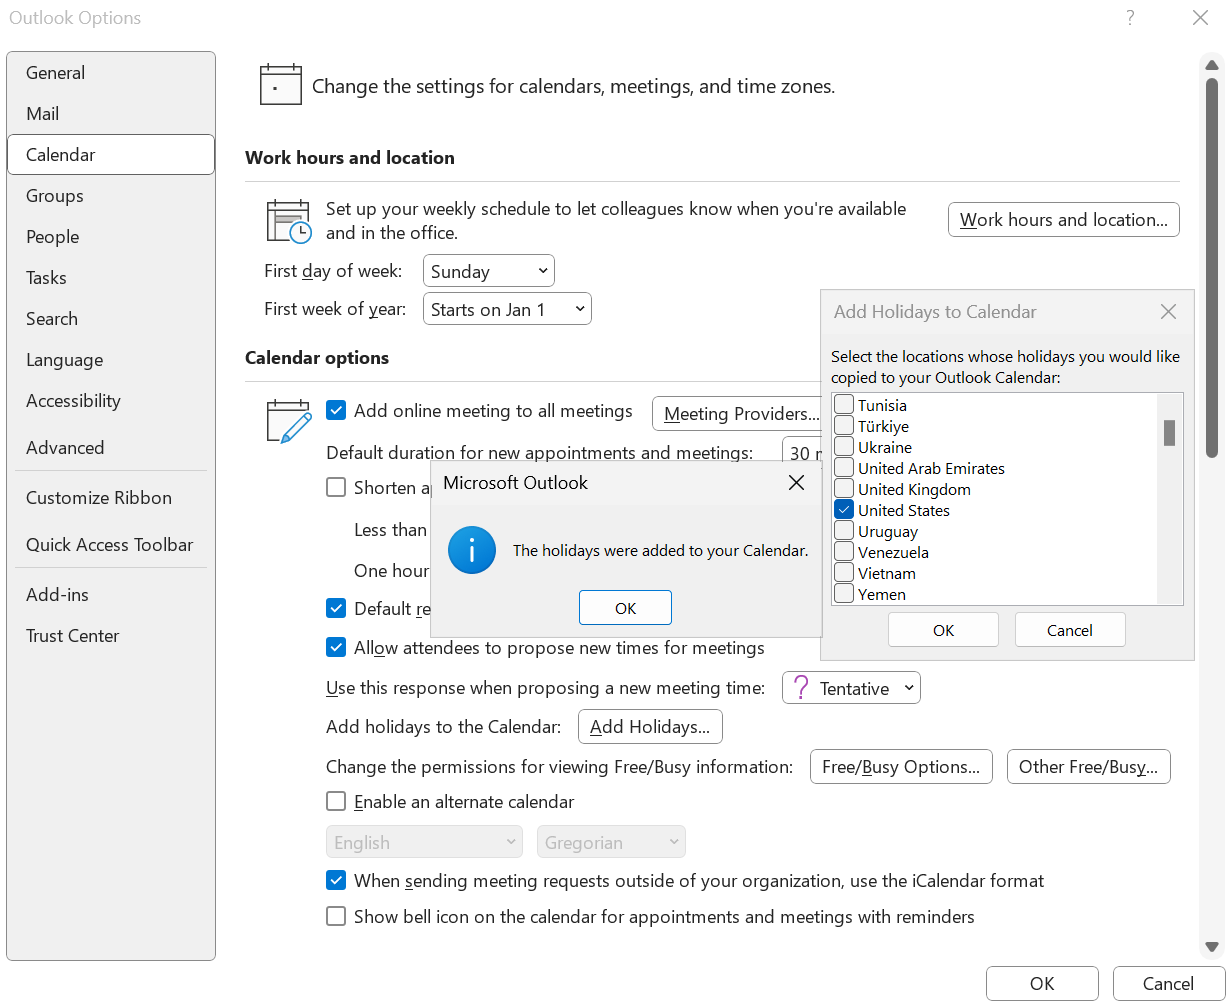Enable Shorten appointments checkbox
The width and height of the screenshot is (1230, 1005).
click(337, 487)
